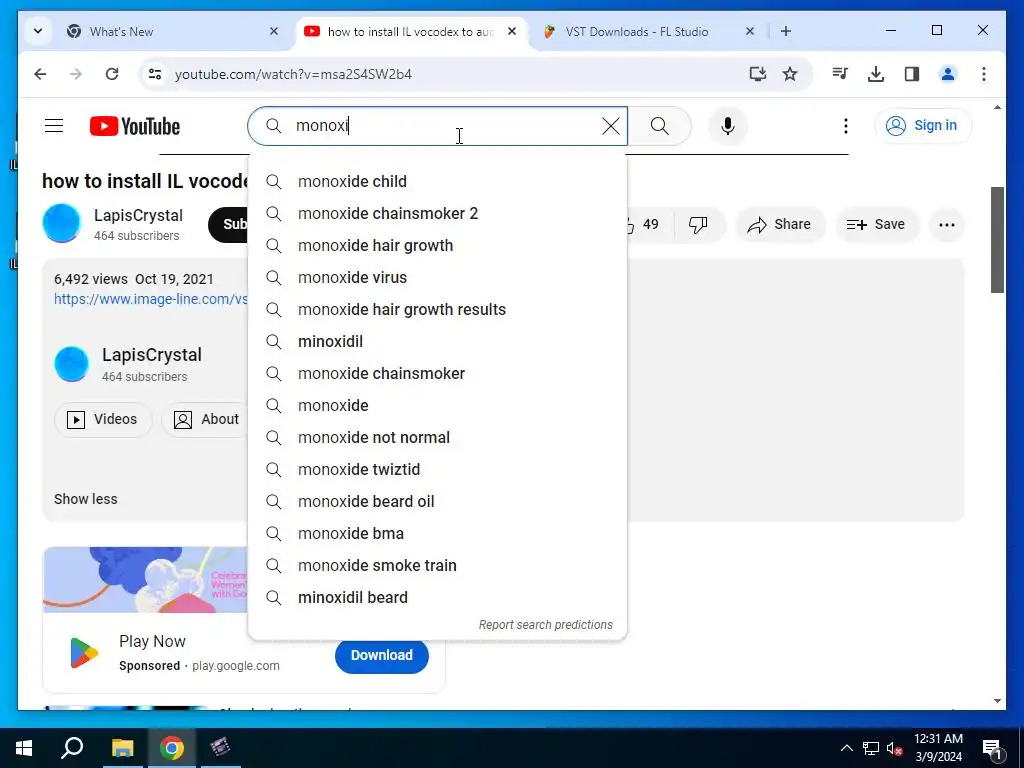The height and width of the screenshot is (768, 1024).
Task: Clear the search box with the X
Action: click(x=611, y=126)
